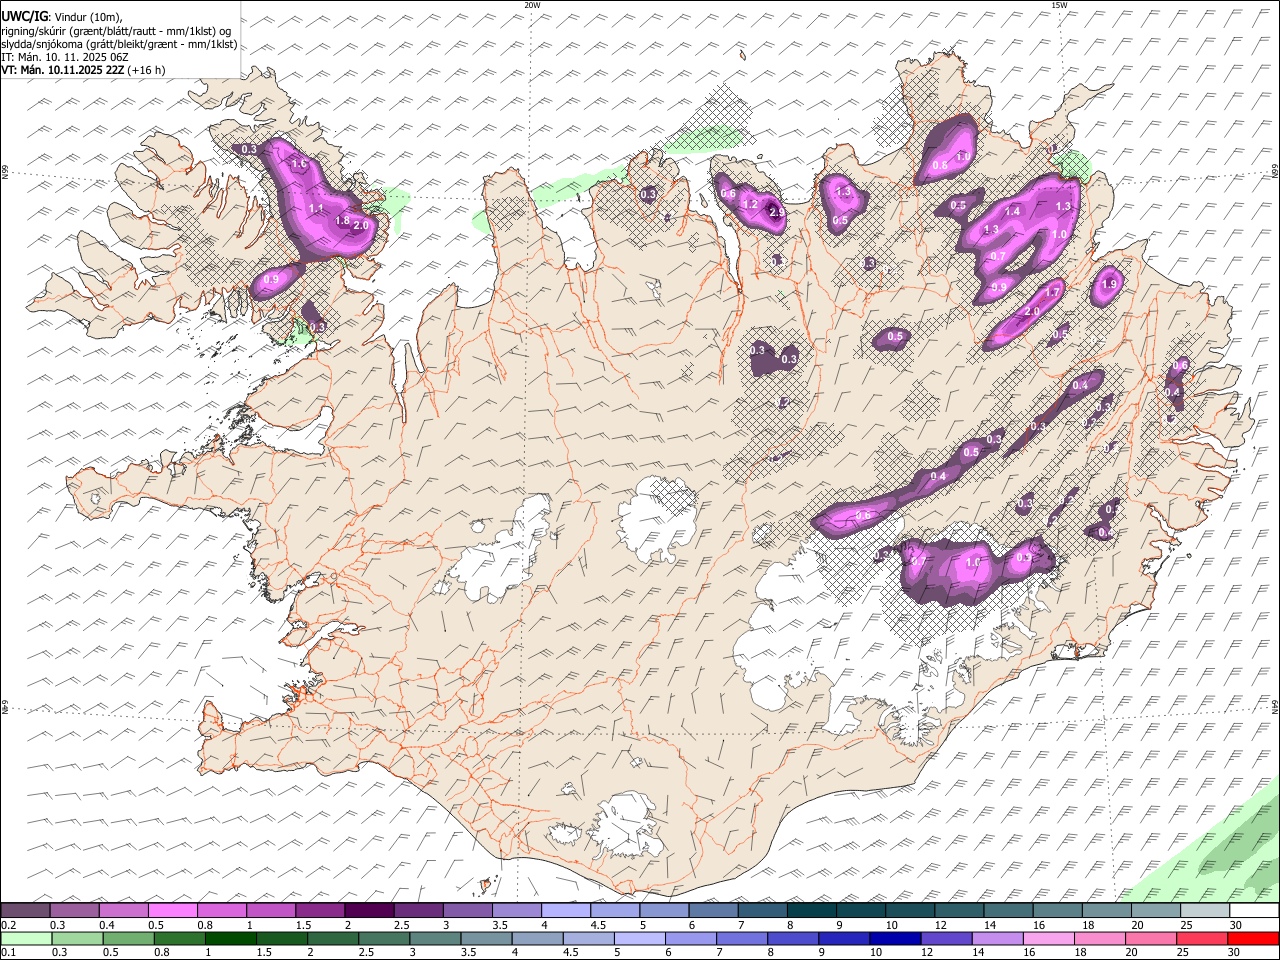Click the lower legend swatch labeled 14
This screenshot has height=960, width=1280.
998,938
